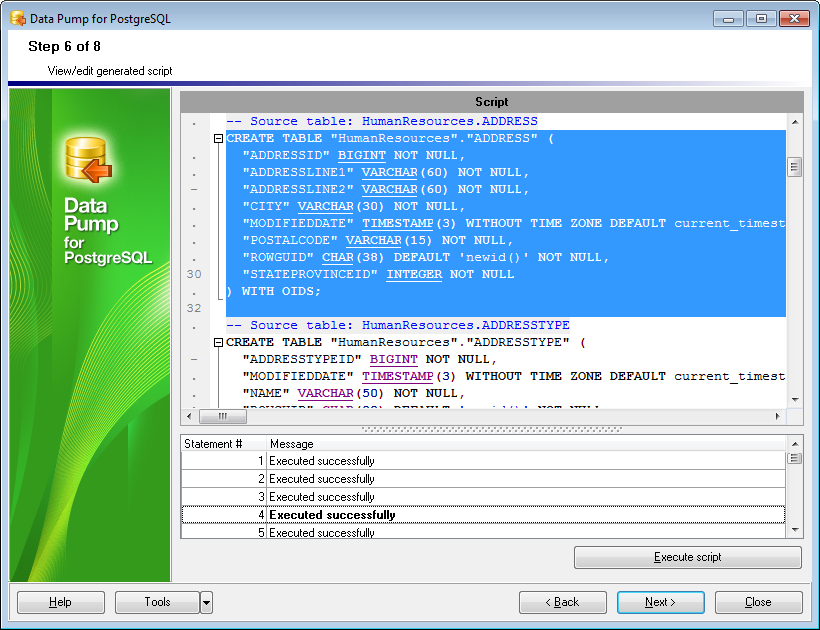Open the Tools dropdown arrow
Screen dimensions: 820x630
(x=207, y=602)
